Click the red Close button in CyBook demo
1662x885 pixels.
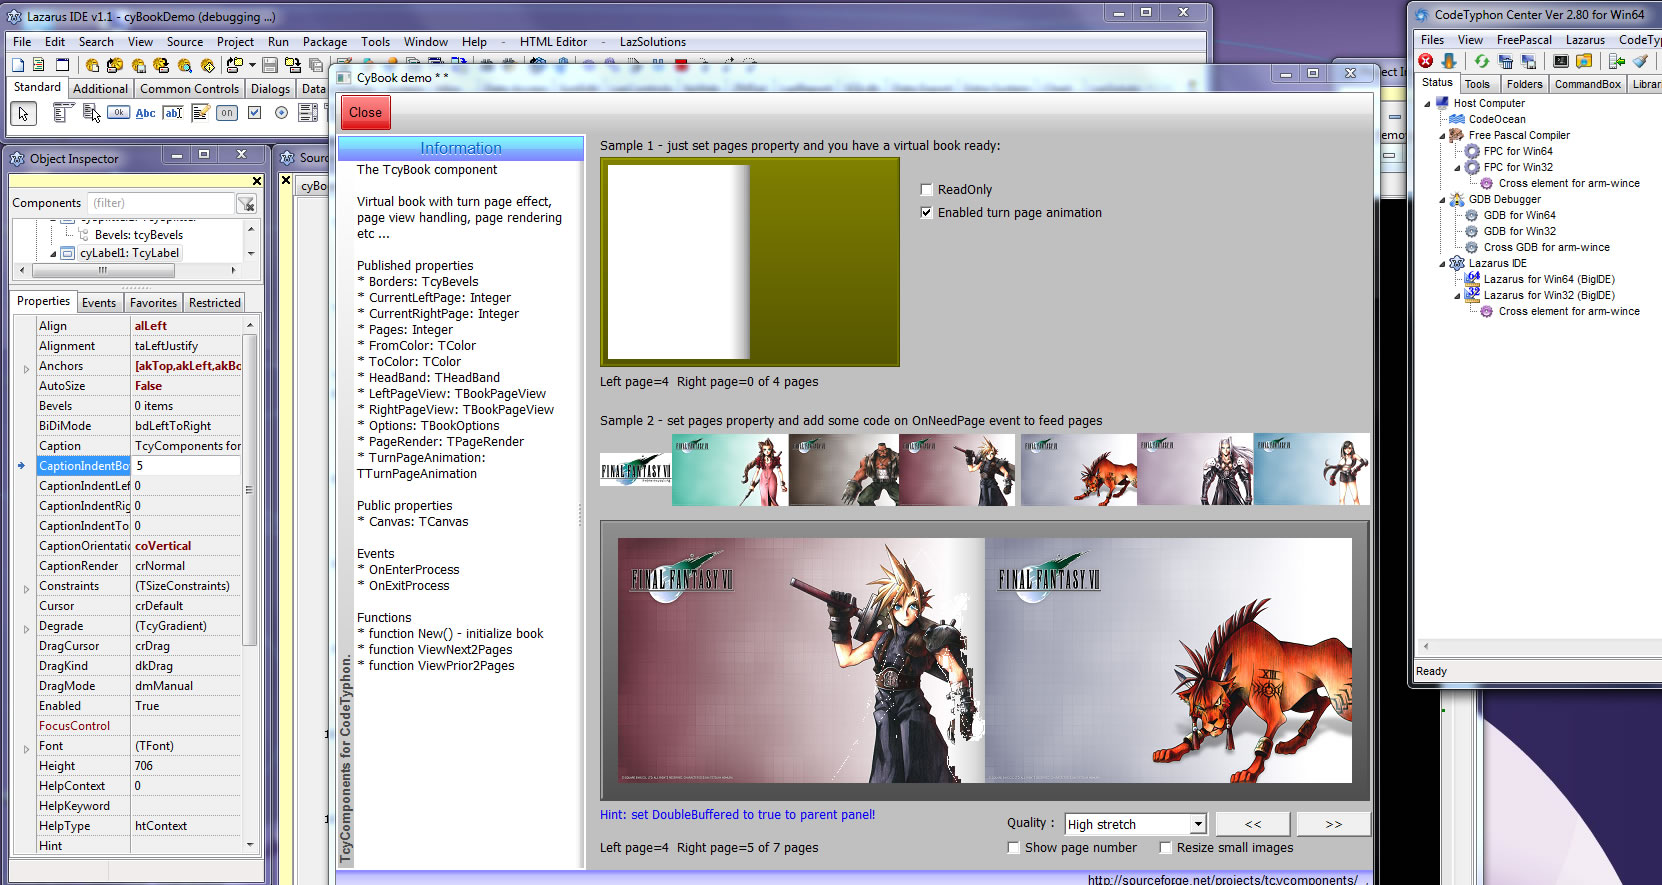[x=365, y=113]
